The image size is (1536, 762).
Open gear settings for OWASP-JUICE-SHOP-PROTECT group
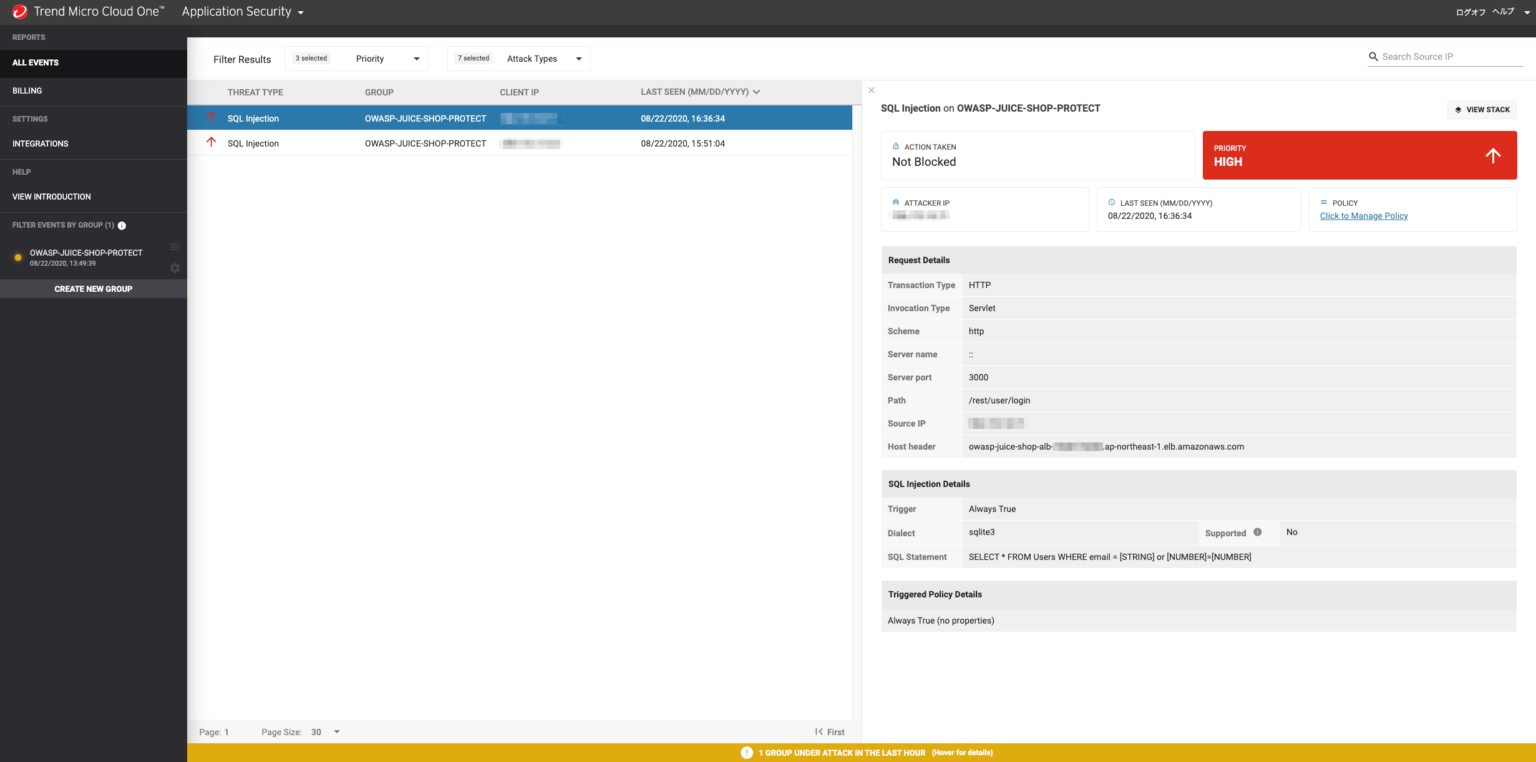[174, 268]
